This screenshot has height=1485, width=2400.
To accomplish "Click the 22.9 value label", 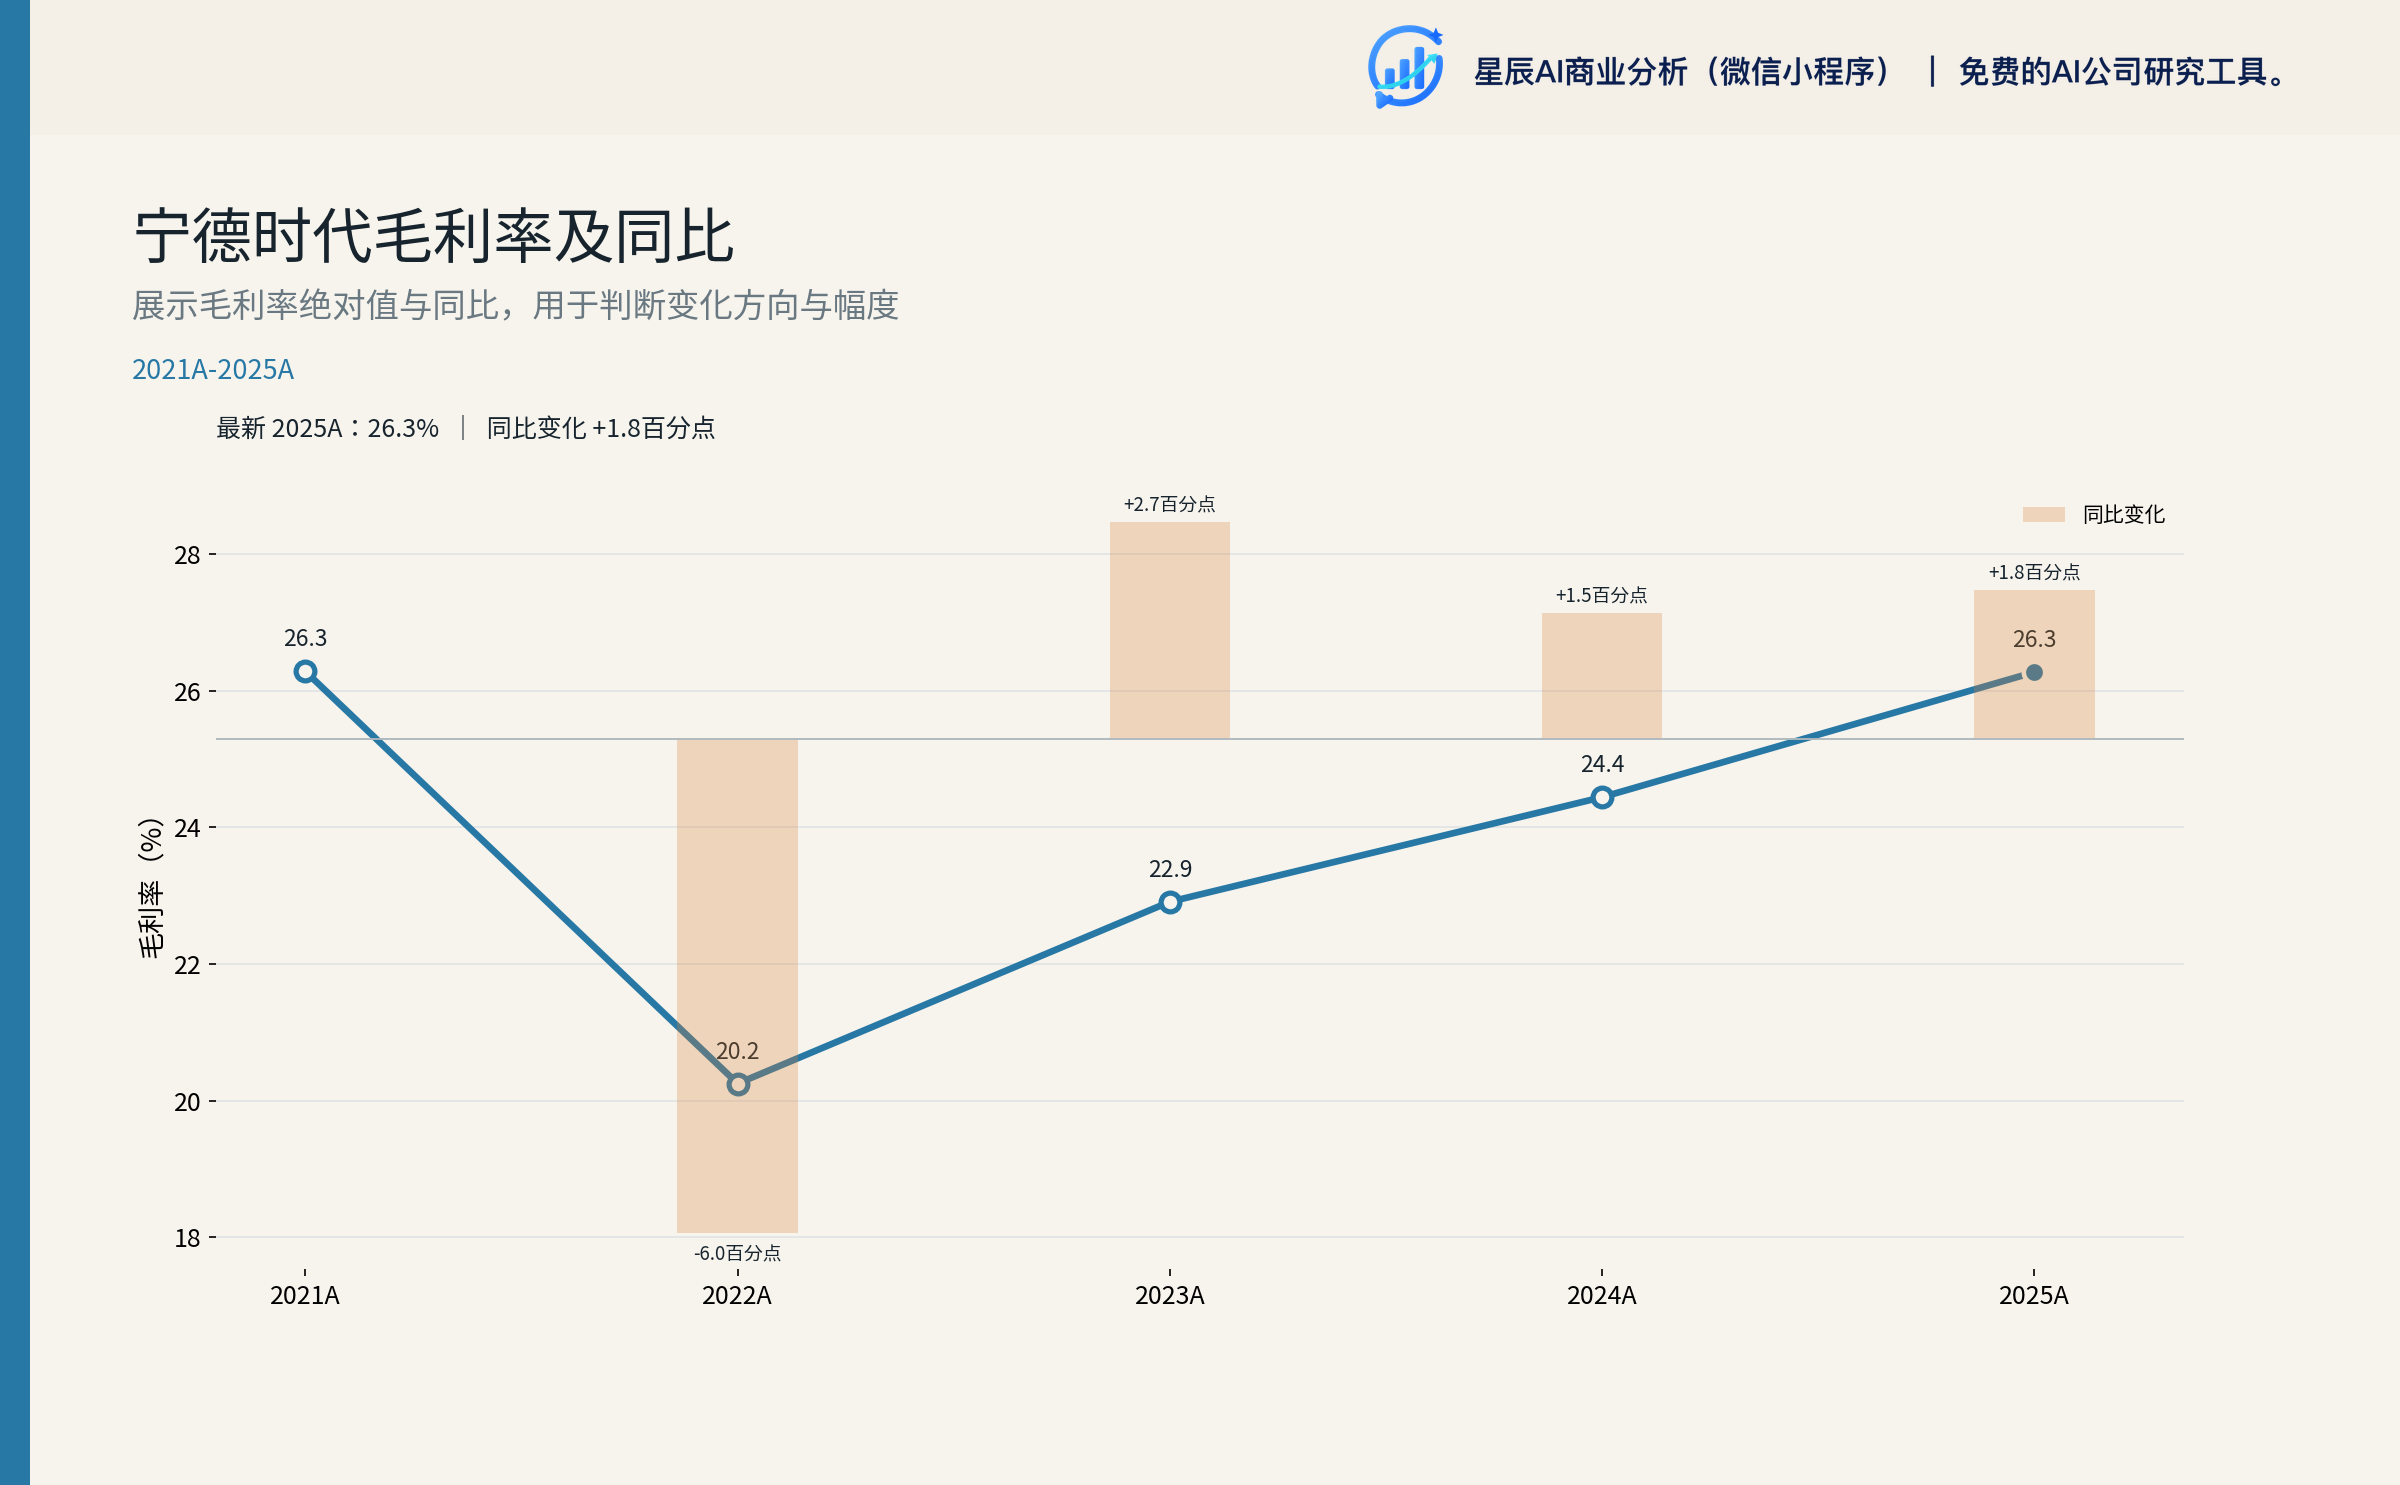I will 1170,869.
